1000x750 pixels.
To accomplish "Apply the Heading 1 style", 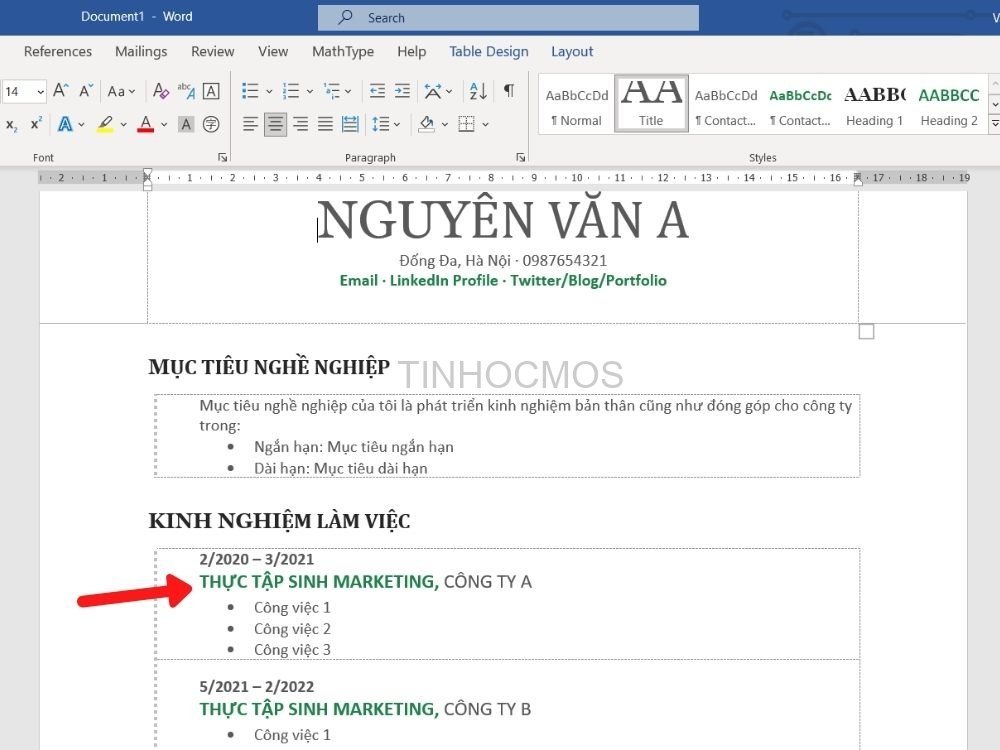I will [x=874, y=105].
